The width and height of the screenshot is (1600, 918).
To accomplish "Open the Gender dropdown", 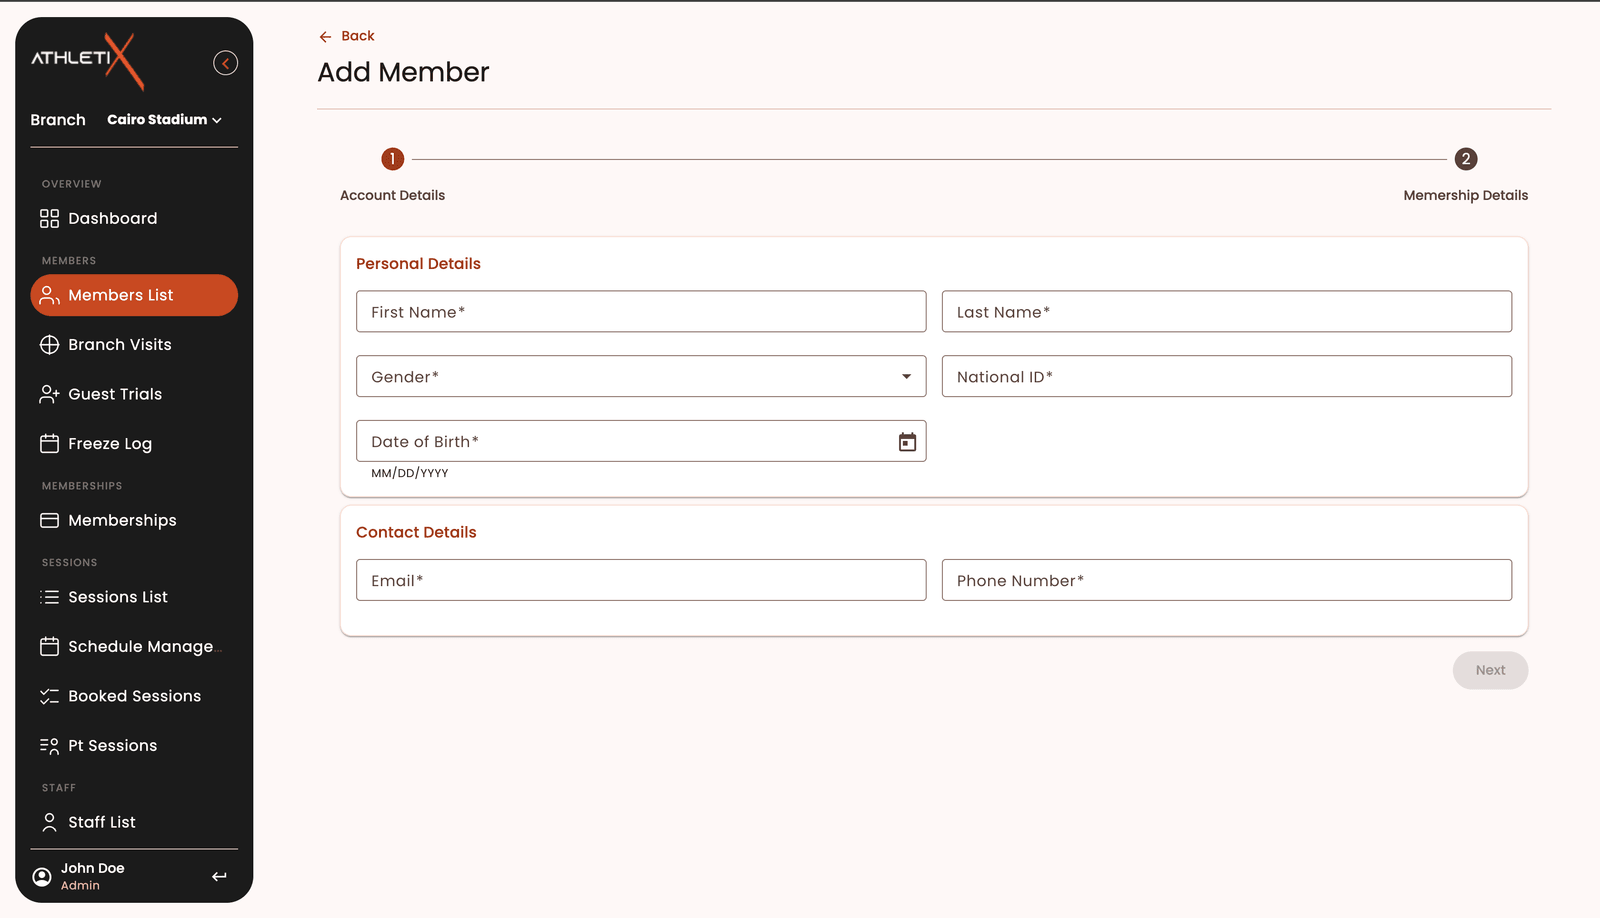I will (x=641, y=376).
